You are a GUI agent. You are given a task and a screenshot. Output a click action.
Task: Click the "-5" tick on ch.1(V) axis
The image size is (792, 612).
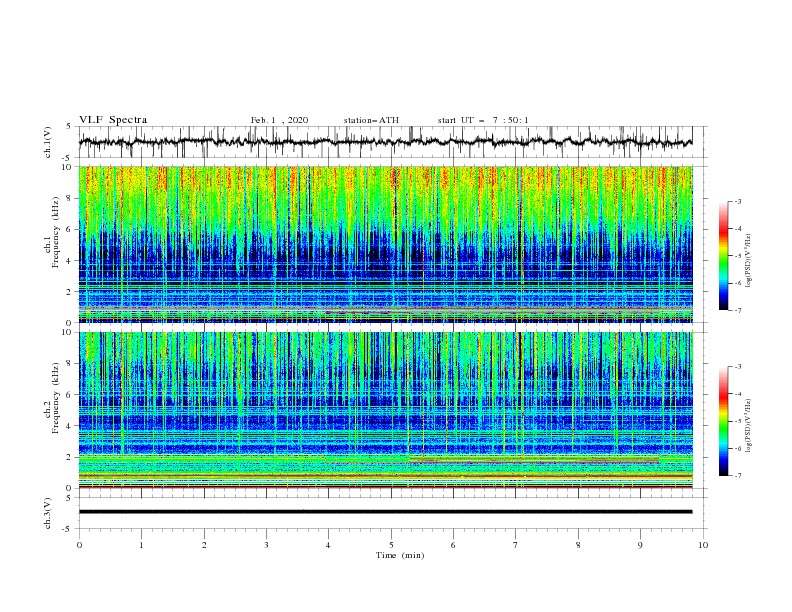pyautogui.click(x=68, y=158)
